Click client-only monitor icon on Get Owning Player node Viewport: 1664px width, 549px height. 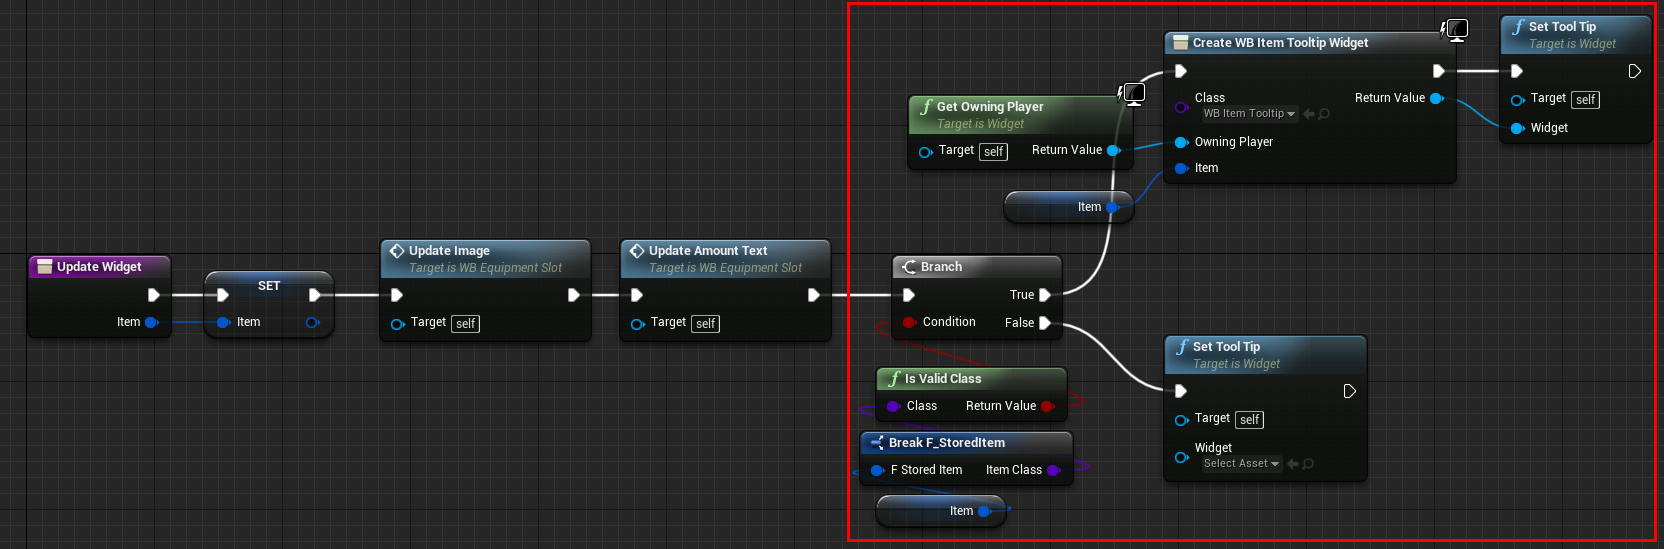click(1133, 94)
